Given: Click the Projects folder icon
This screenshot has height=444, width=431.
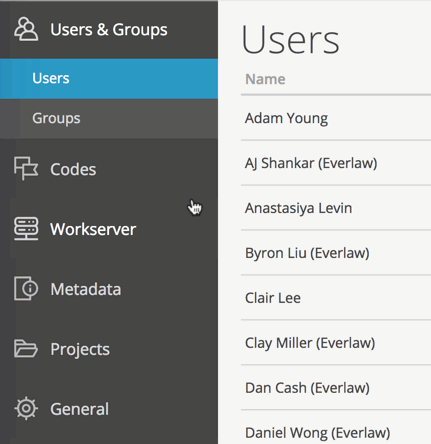Looking at the screenshot, I should [x=26, y=348].
